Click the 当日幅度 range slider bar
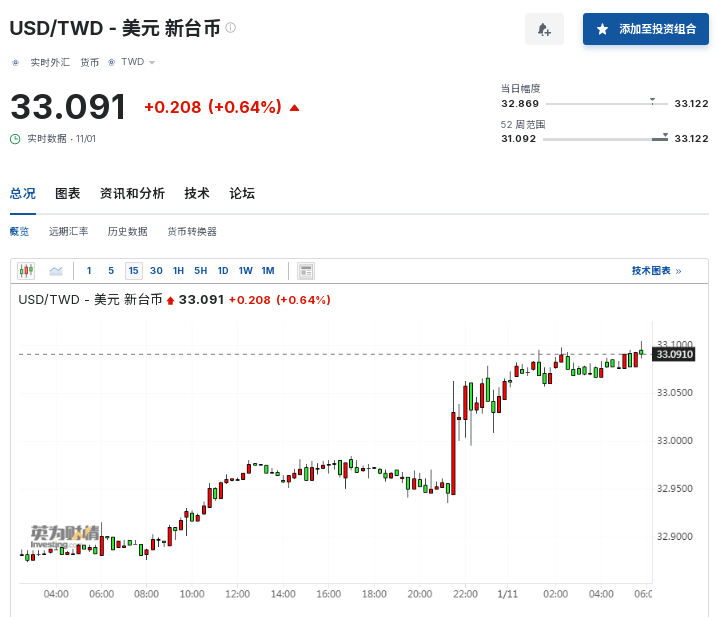The width and height of the screenshot is (717, 617). coord(607,103)
